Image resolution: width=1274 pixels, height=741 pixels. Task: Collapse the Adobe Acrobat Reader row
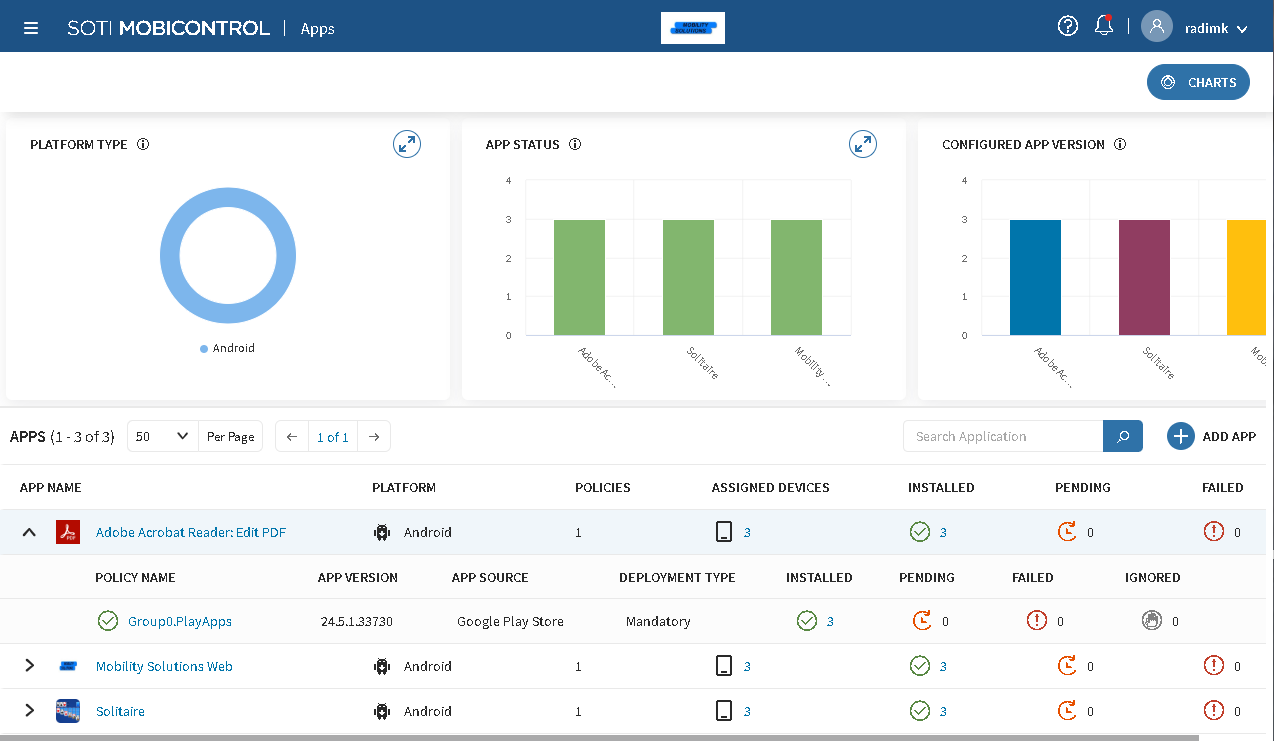click(29, 532)
